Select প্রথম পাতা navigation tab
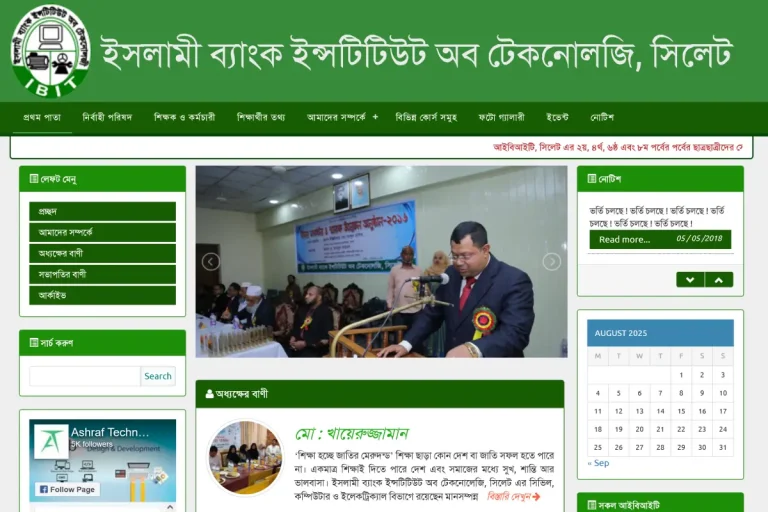This screenshot has width=768, height=512. tap(42, 118)
